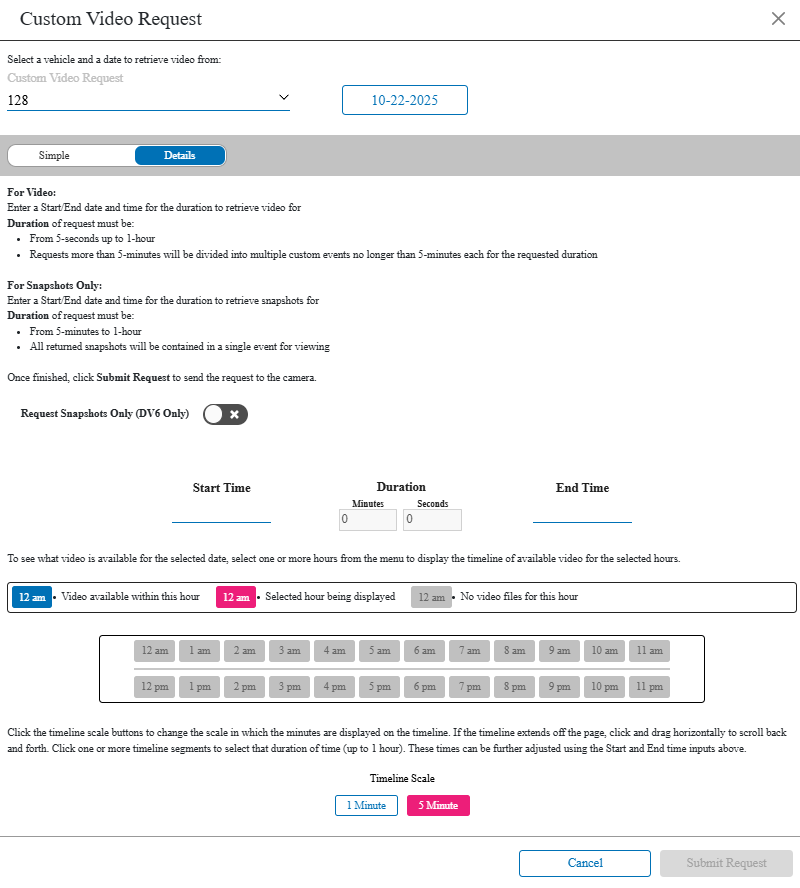
Task: Click the Duration Seconds field
Action: pos(432,520)
